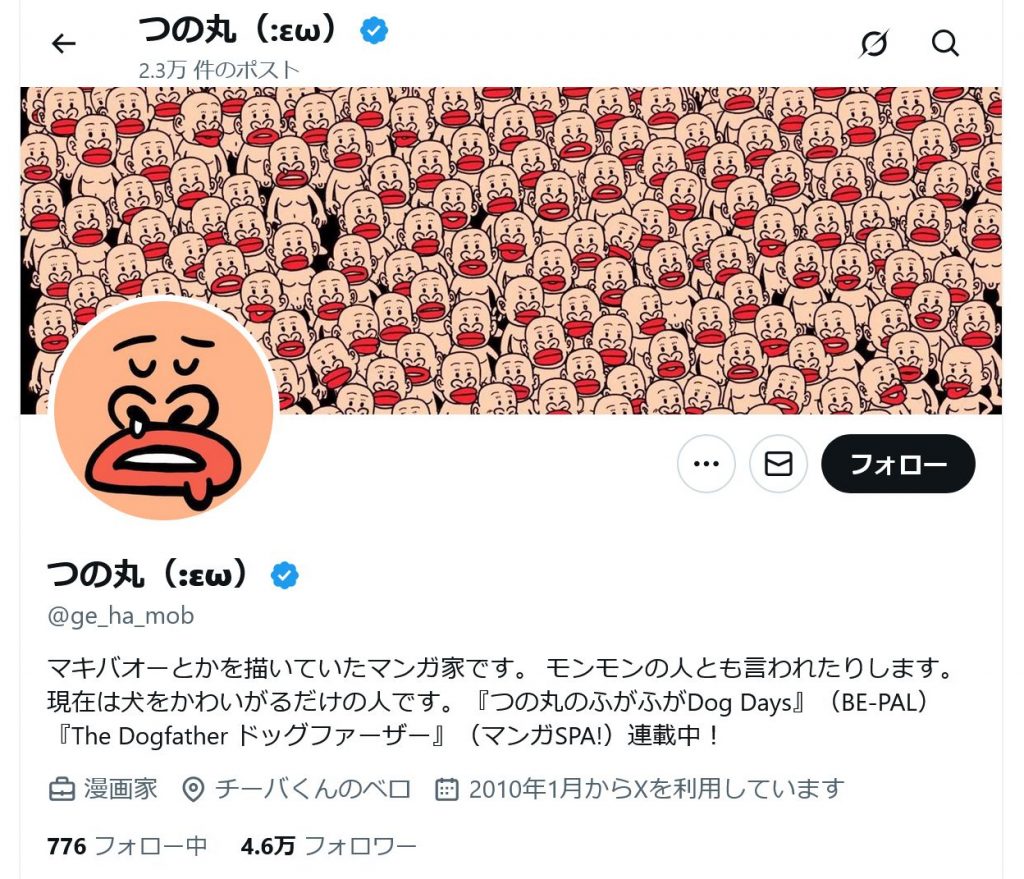Open the Grok slashed-circle icon
The width and height of the screenshot is (1024, 879).
[874, 44]
